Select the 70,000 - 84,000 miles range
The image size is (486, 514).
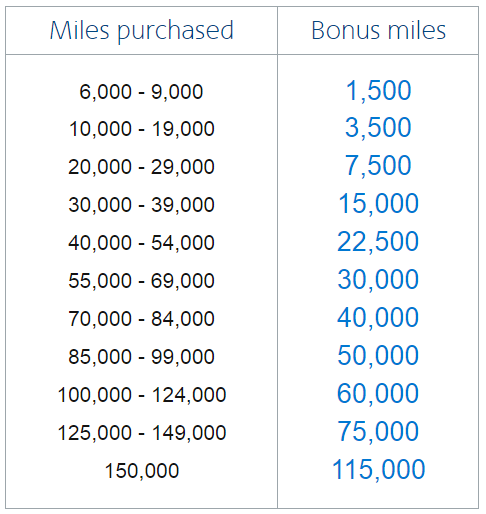(x=141, y=318)
